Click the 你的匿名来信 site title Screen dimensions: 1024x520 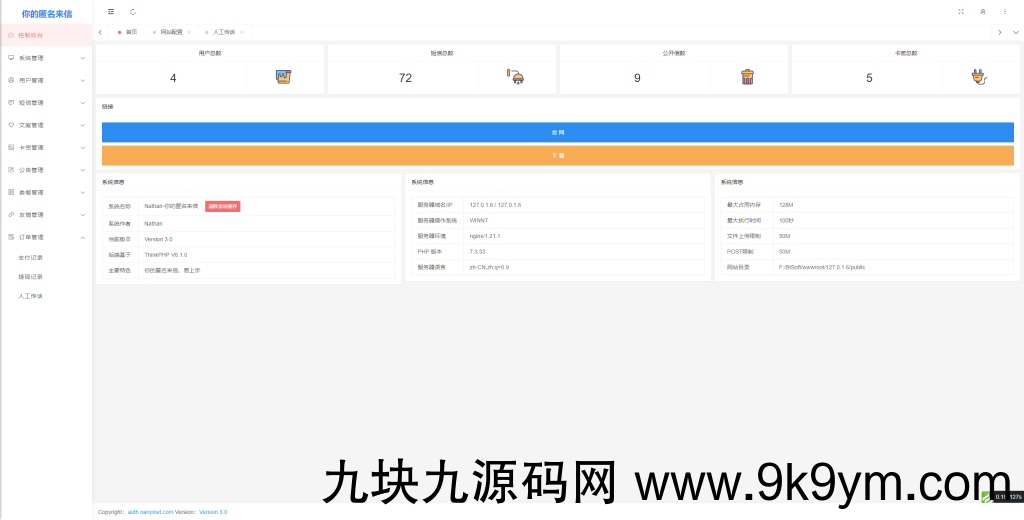pyautogui.click(x=46, y=13)
